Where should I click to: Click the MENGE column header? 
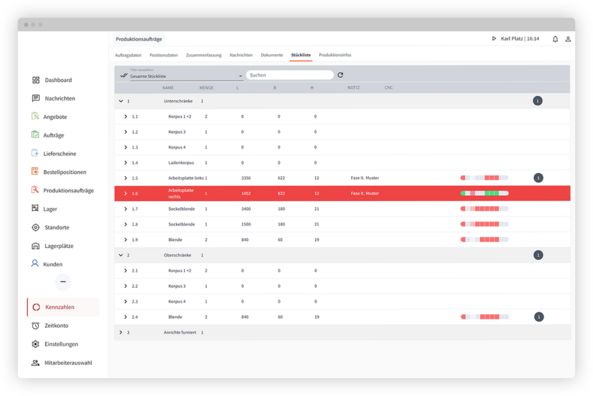point(206,88)
